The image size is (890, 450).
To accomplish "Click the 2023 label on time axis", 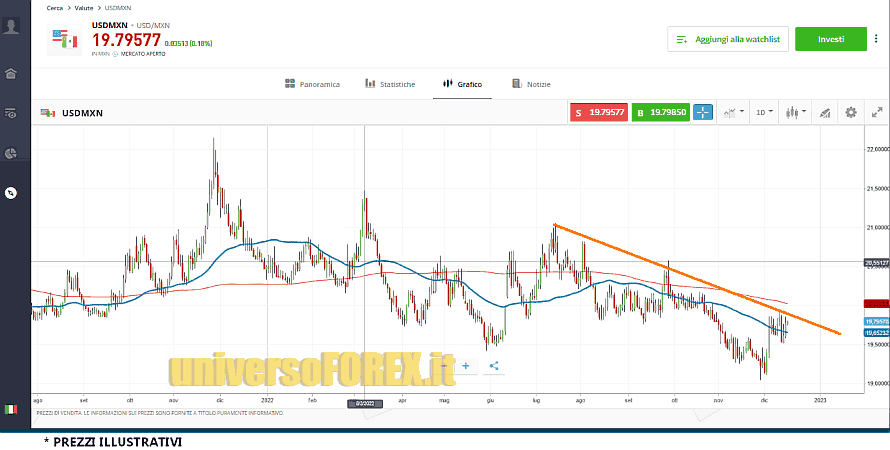I will pos(819,400).
